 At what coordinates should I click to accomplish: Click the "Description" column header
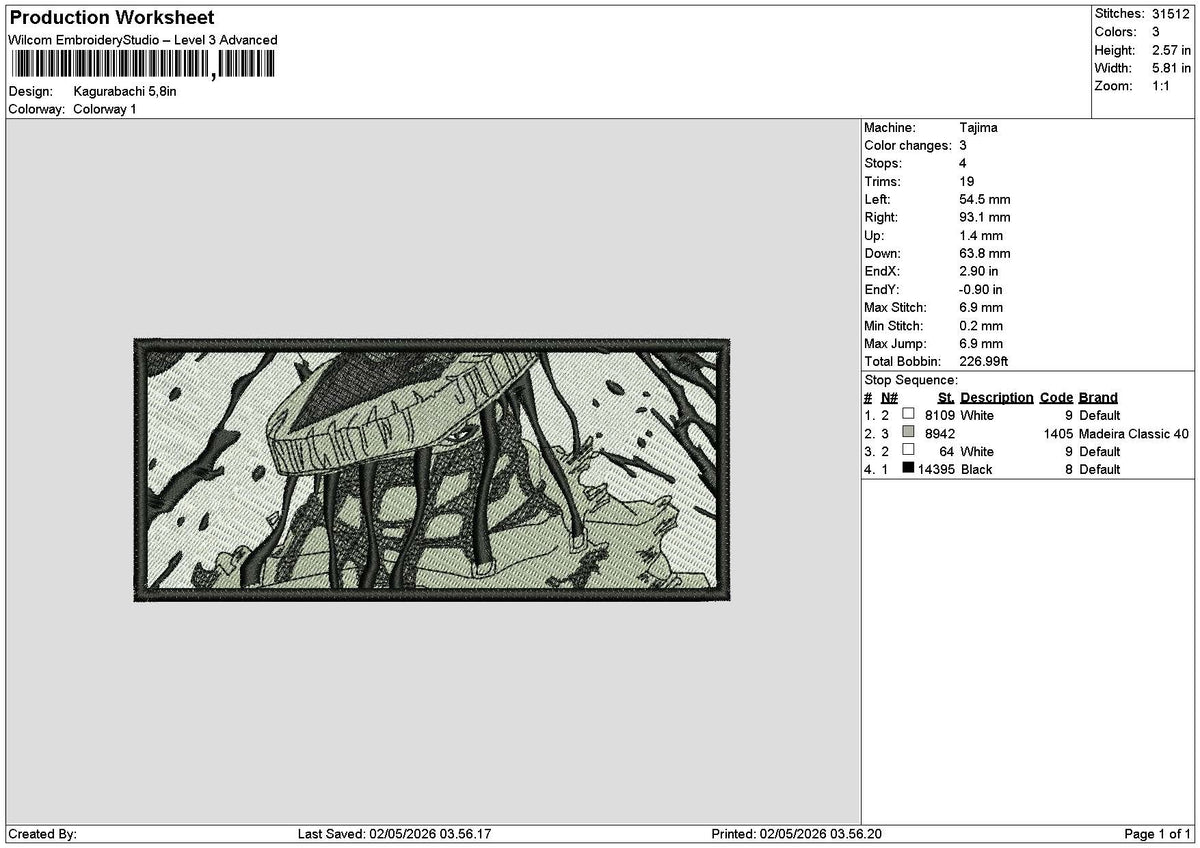click(997, 397)
